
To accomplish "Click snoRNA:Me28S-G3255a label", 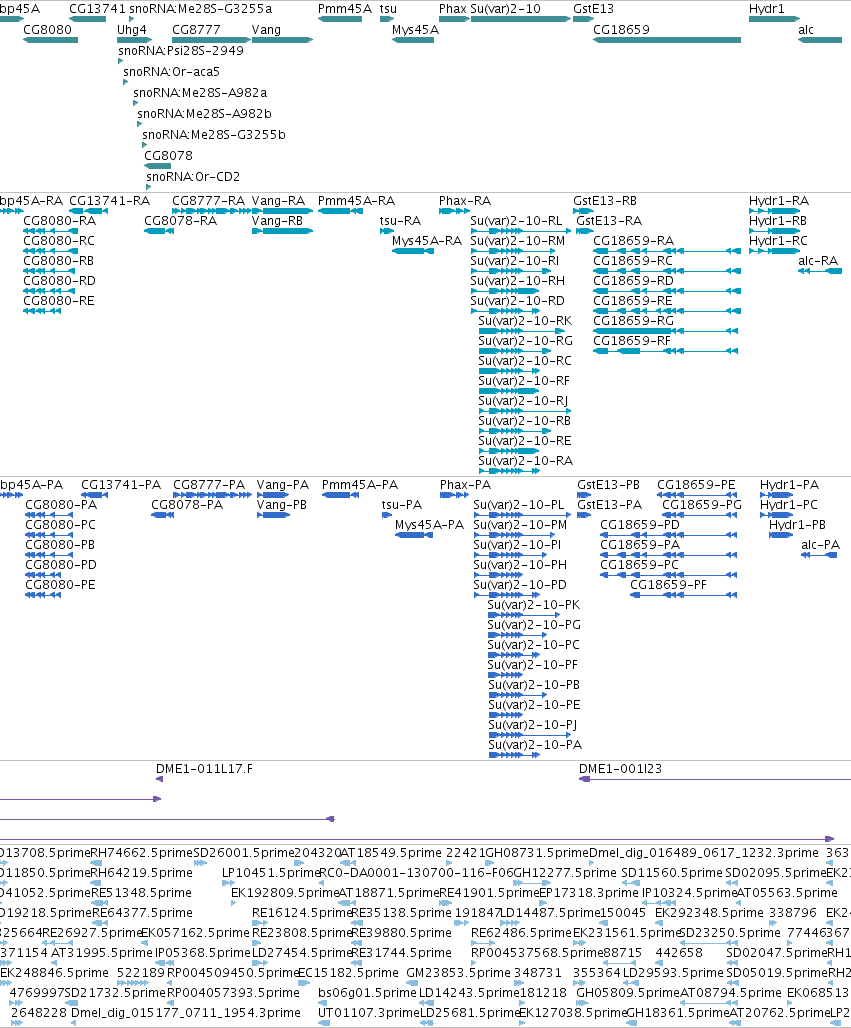I will (201, 9).
